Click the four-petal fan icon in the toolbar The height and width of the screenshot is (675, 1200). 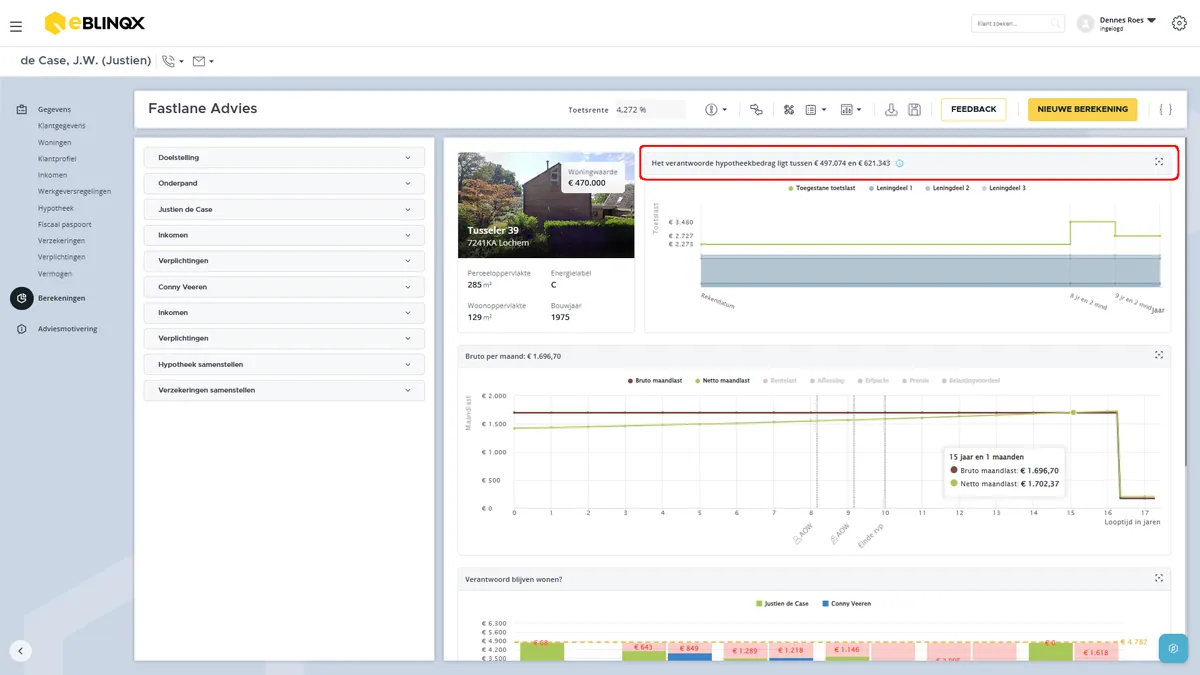788,109
